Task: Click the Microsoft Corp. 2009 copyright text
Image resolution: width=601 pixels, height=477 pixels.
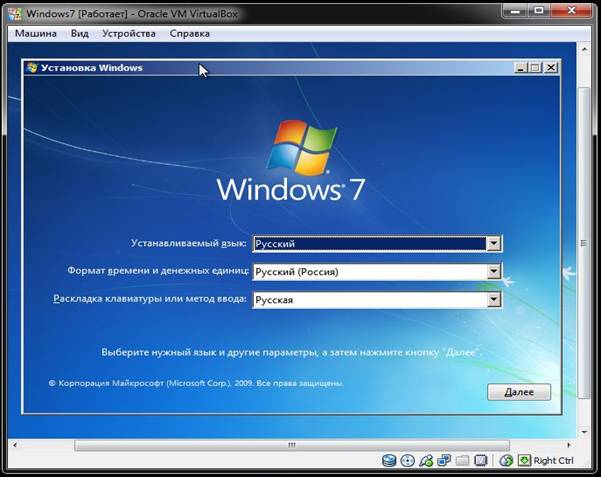Action: click(x=196, y=383)
